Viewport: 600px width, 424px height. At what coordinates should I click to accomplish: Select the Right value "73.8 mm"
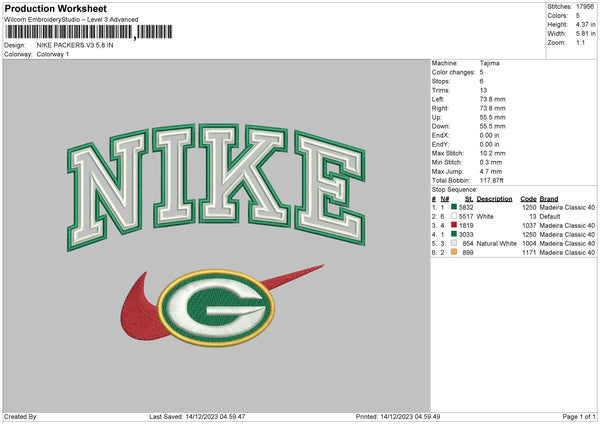coord(492,108)
